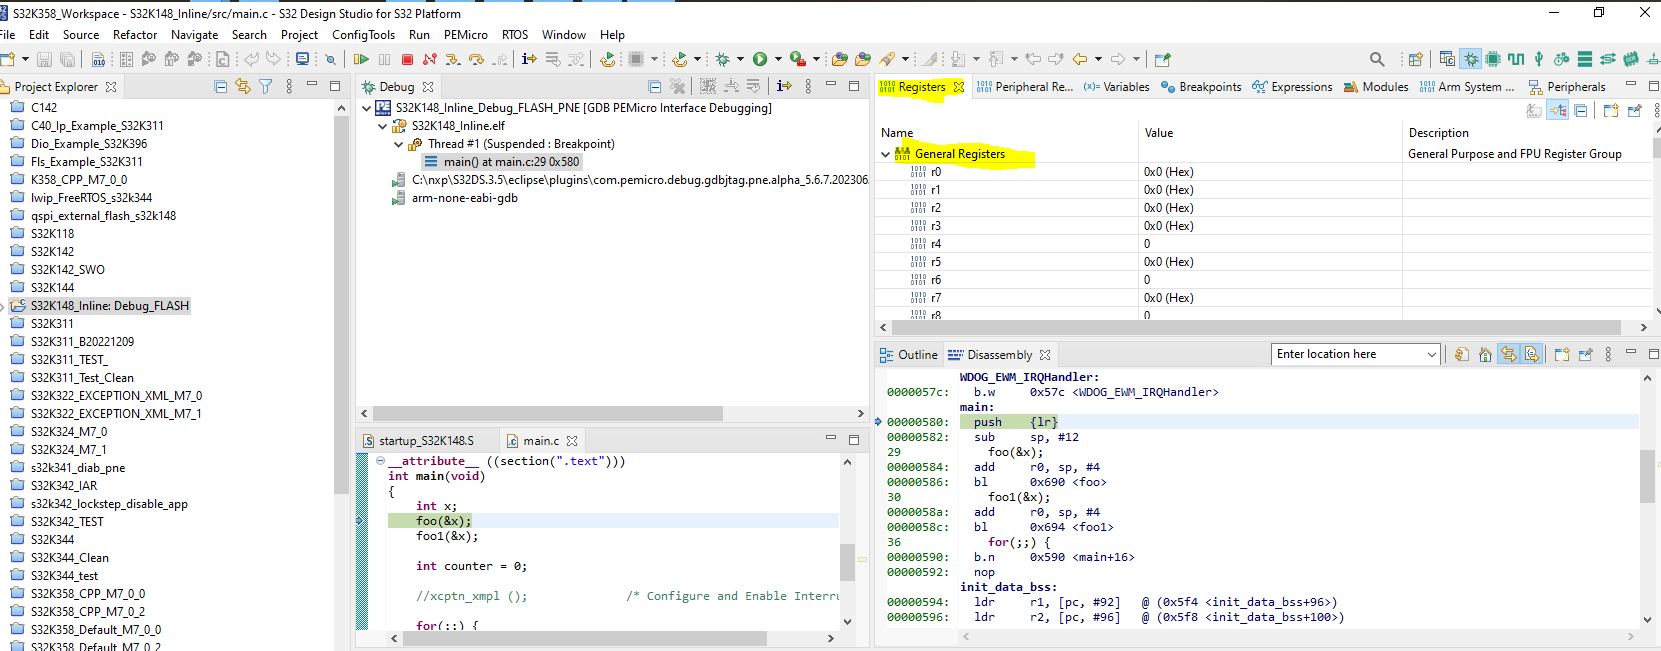Collapse the S32K148_Inline.elf tree node
The height and width of the screenshot is (651, 1661).
pyautogui.click(x=382, y=126)
